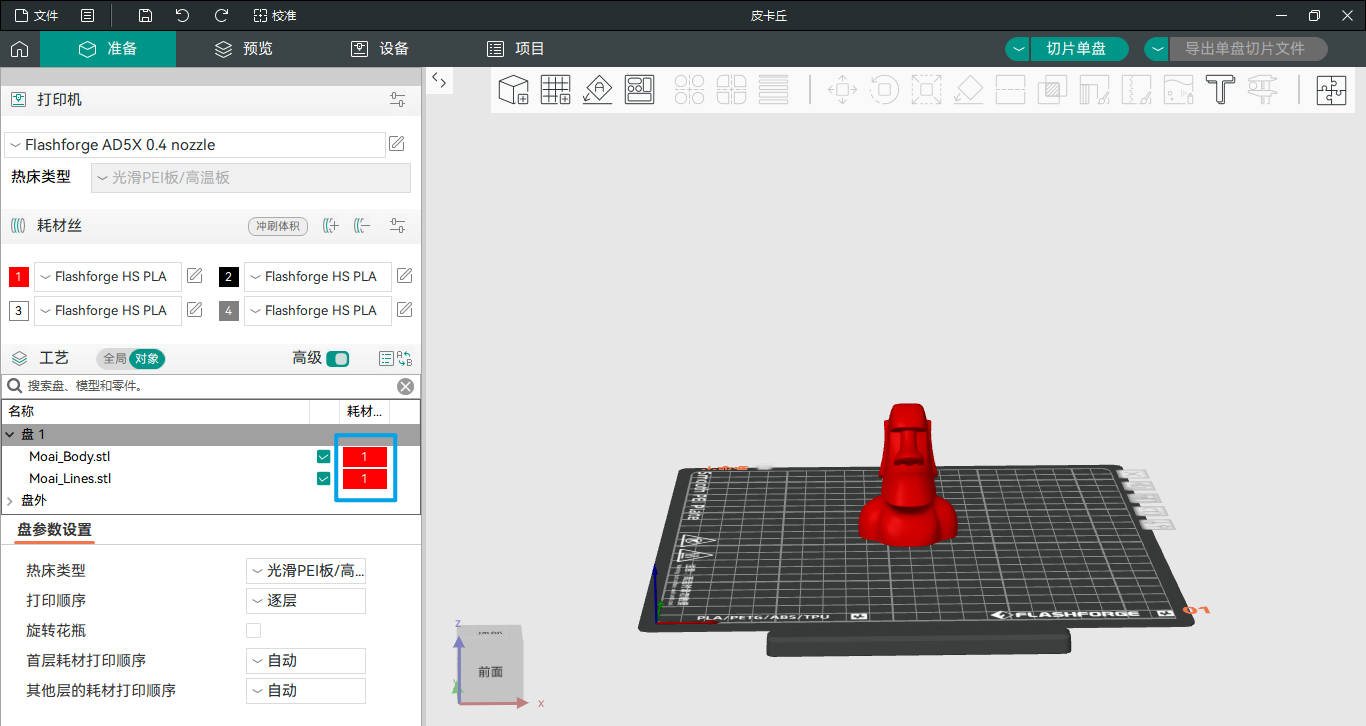Click the 切片单盘 slice button

[1079, 49]
